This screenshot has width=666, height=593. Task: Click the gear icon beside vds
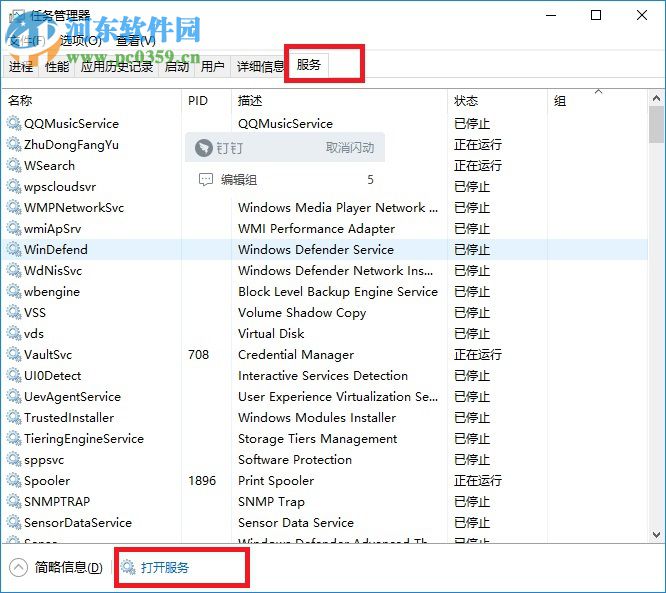14,334
